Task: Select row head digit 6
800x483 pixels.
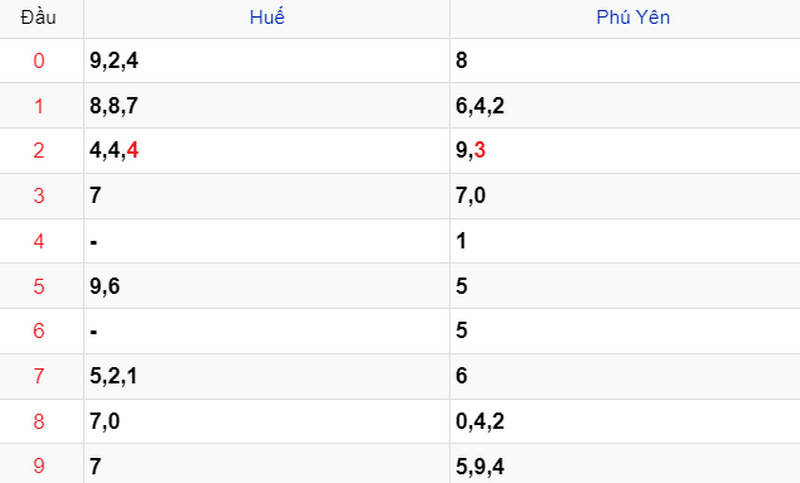Action: click(x=39, y=331)
